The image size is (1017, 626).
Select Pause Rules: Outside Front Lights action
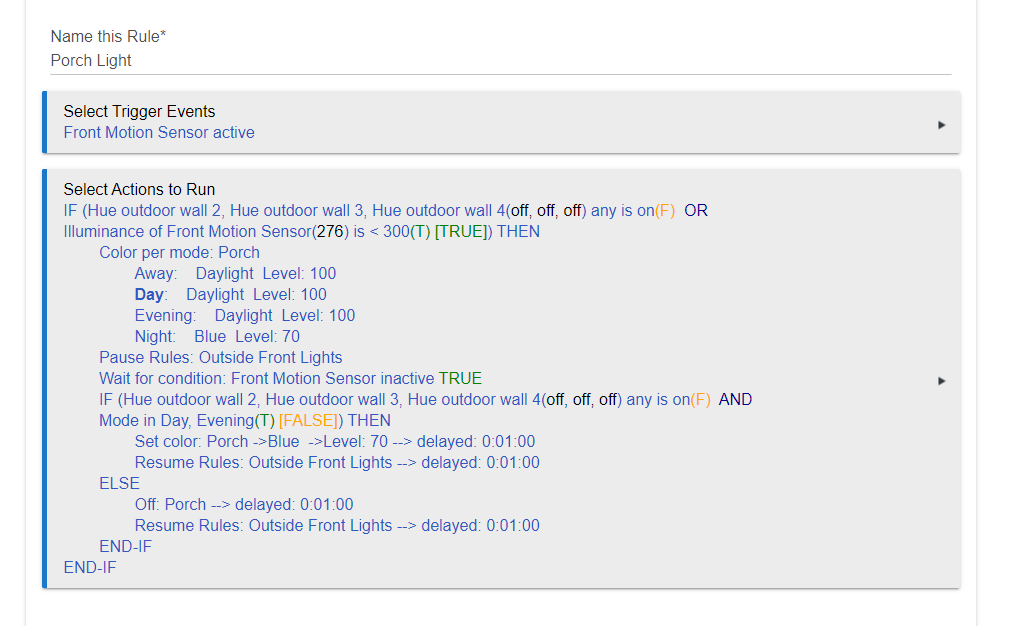[x=221, y=357]
